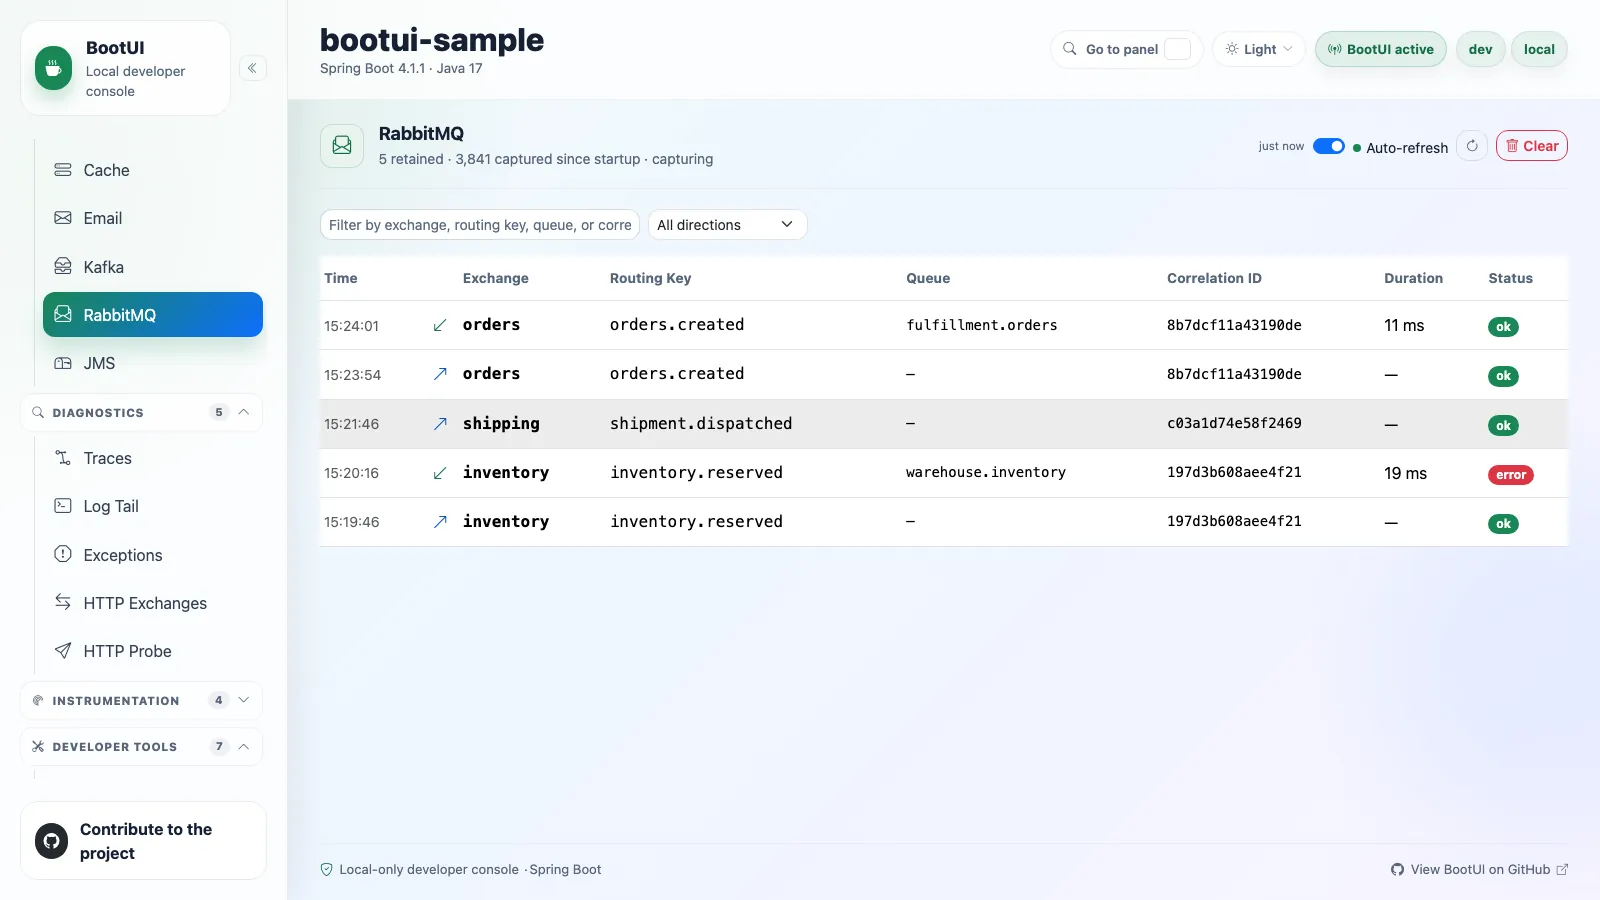Click the Exceptions warning icon in sidebar

(63, 554)
